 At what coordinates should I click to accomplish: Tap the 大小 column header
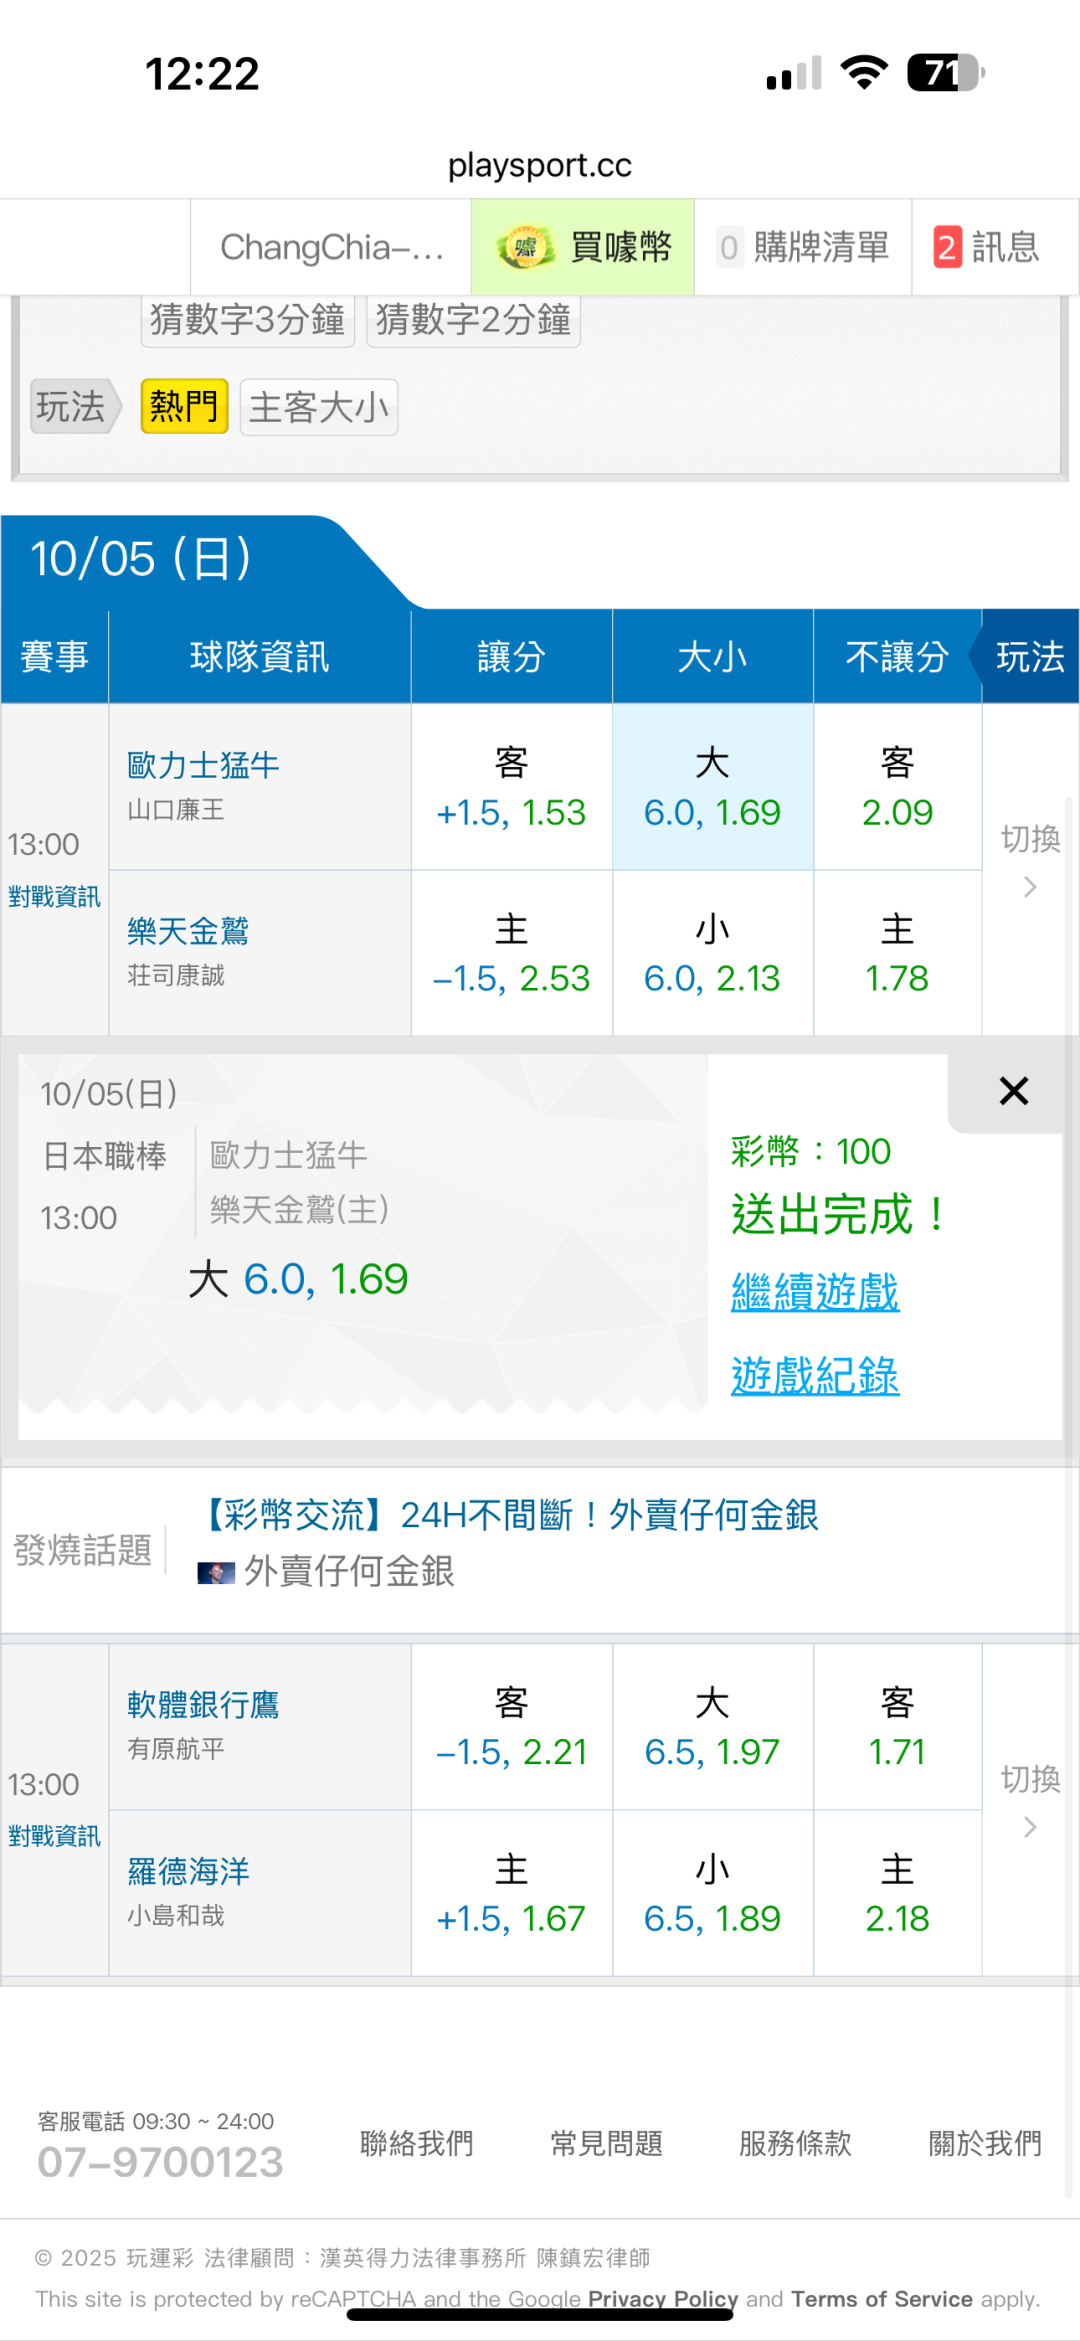712,657
